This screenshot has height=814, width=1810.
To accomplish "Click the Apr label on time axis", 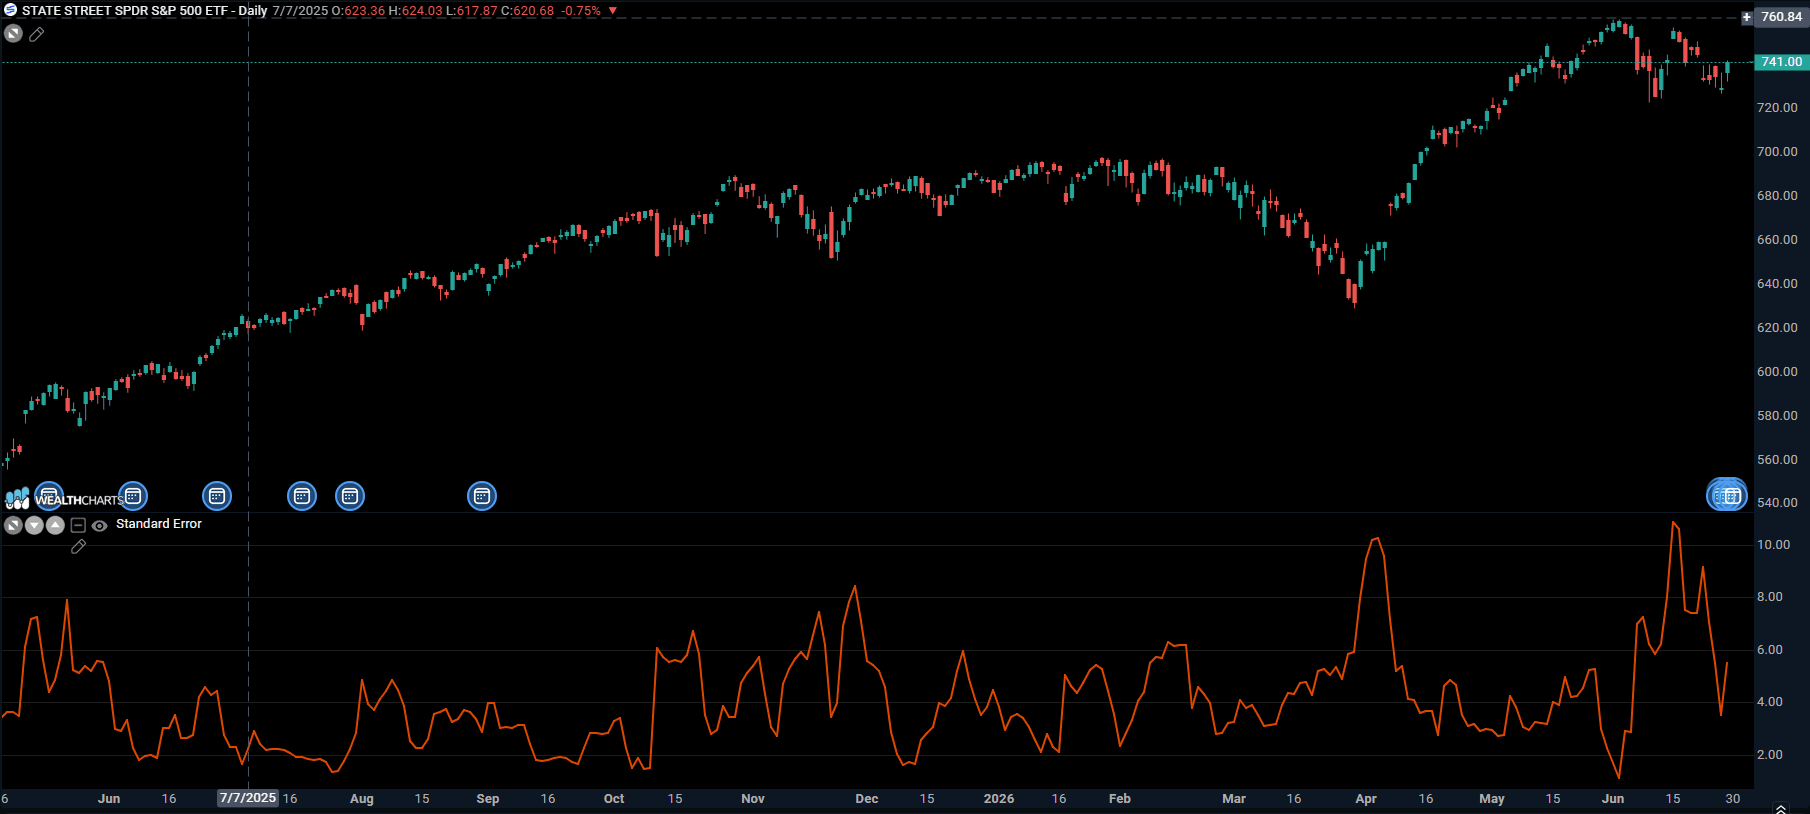I will point(1366,799).
